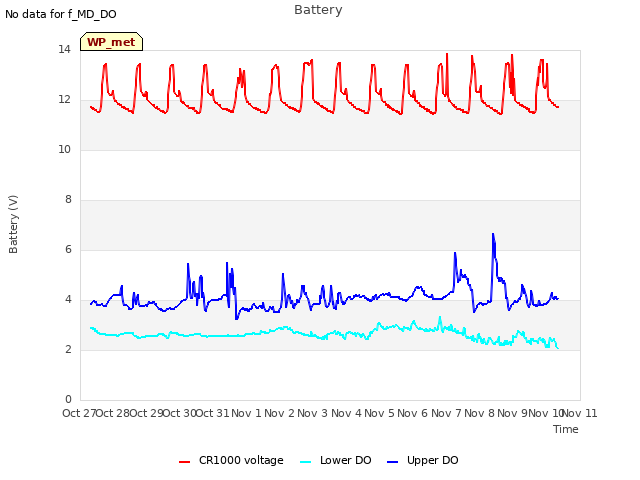
Task: Click the cyan Lower DO legend swatch
Action: [x=305, y=462]
